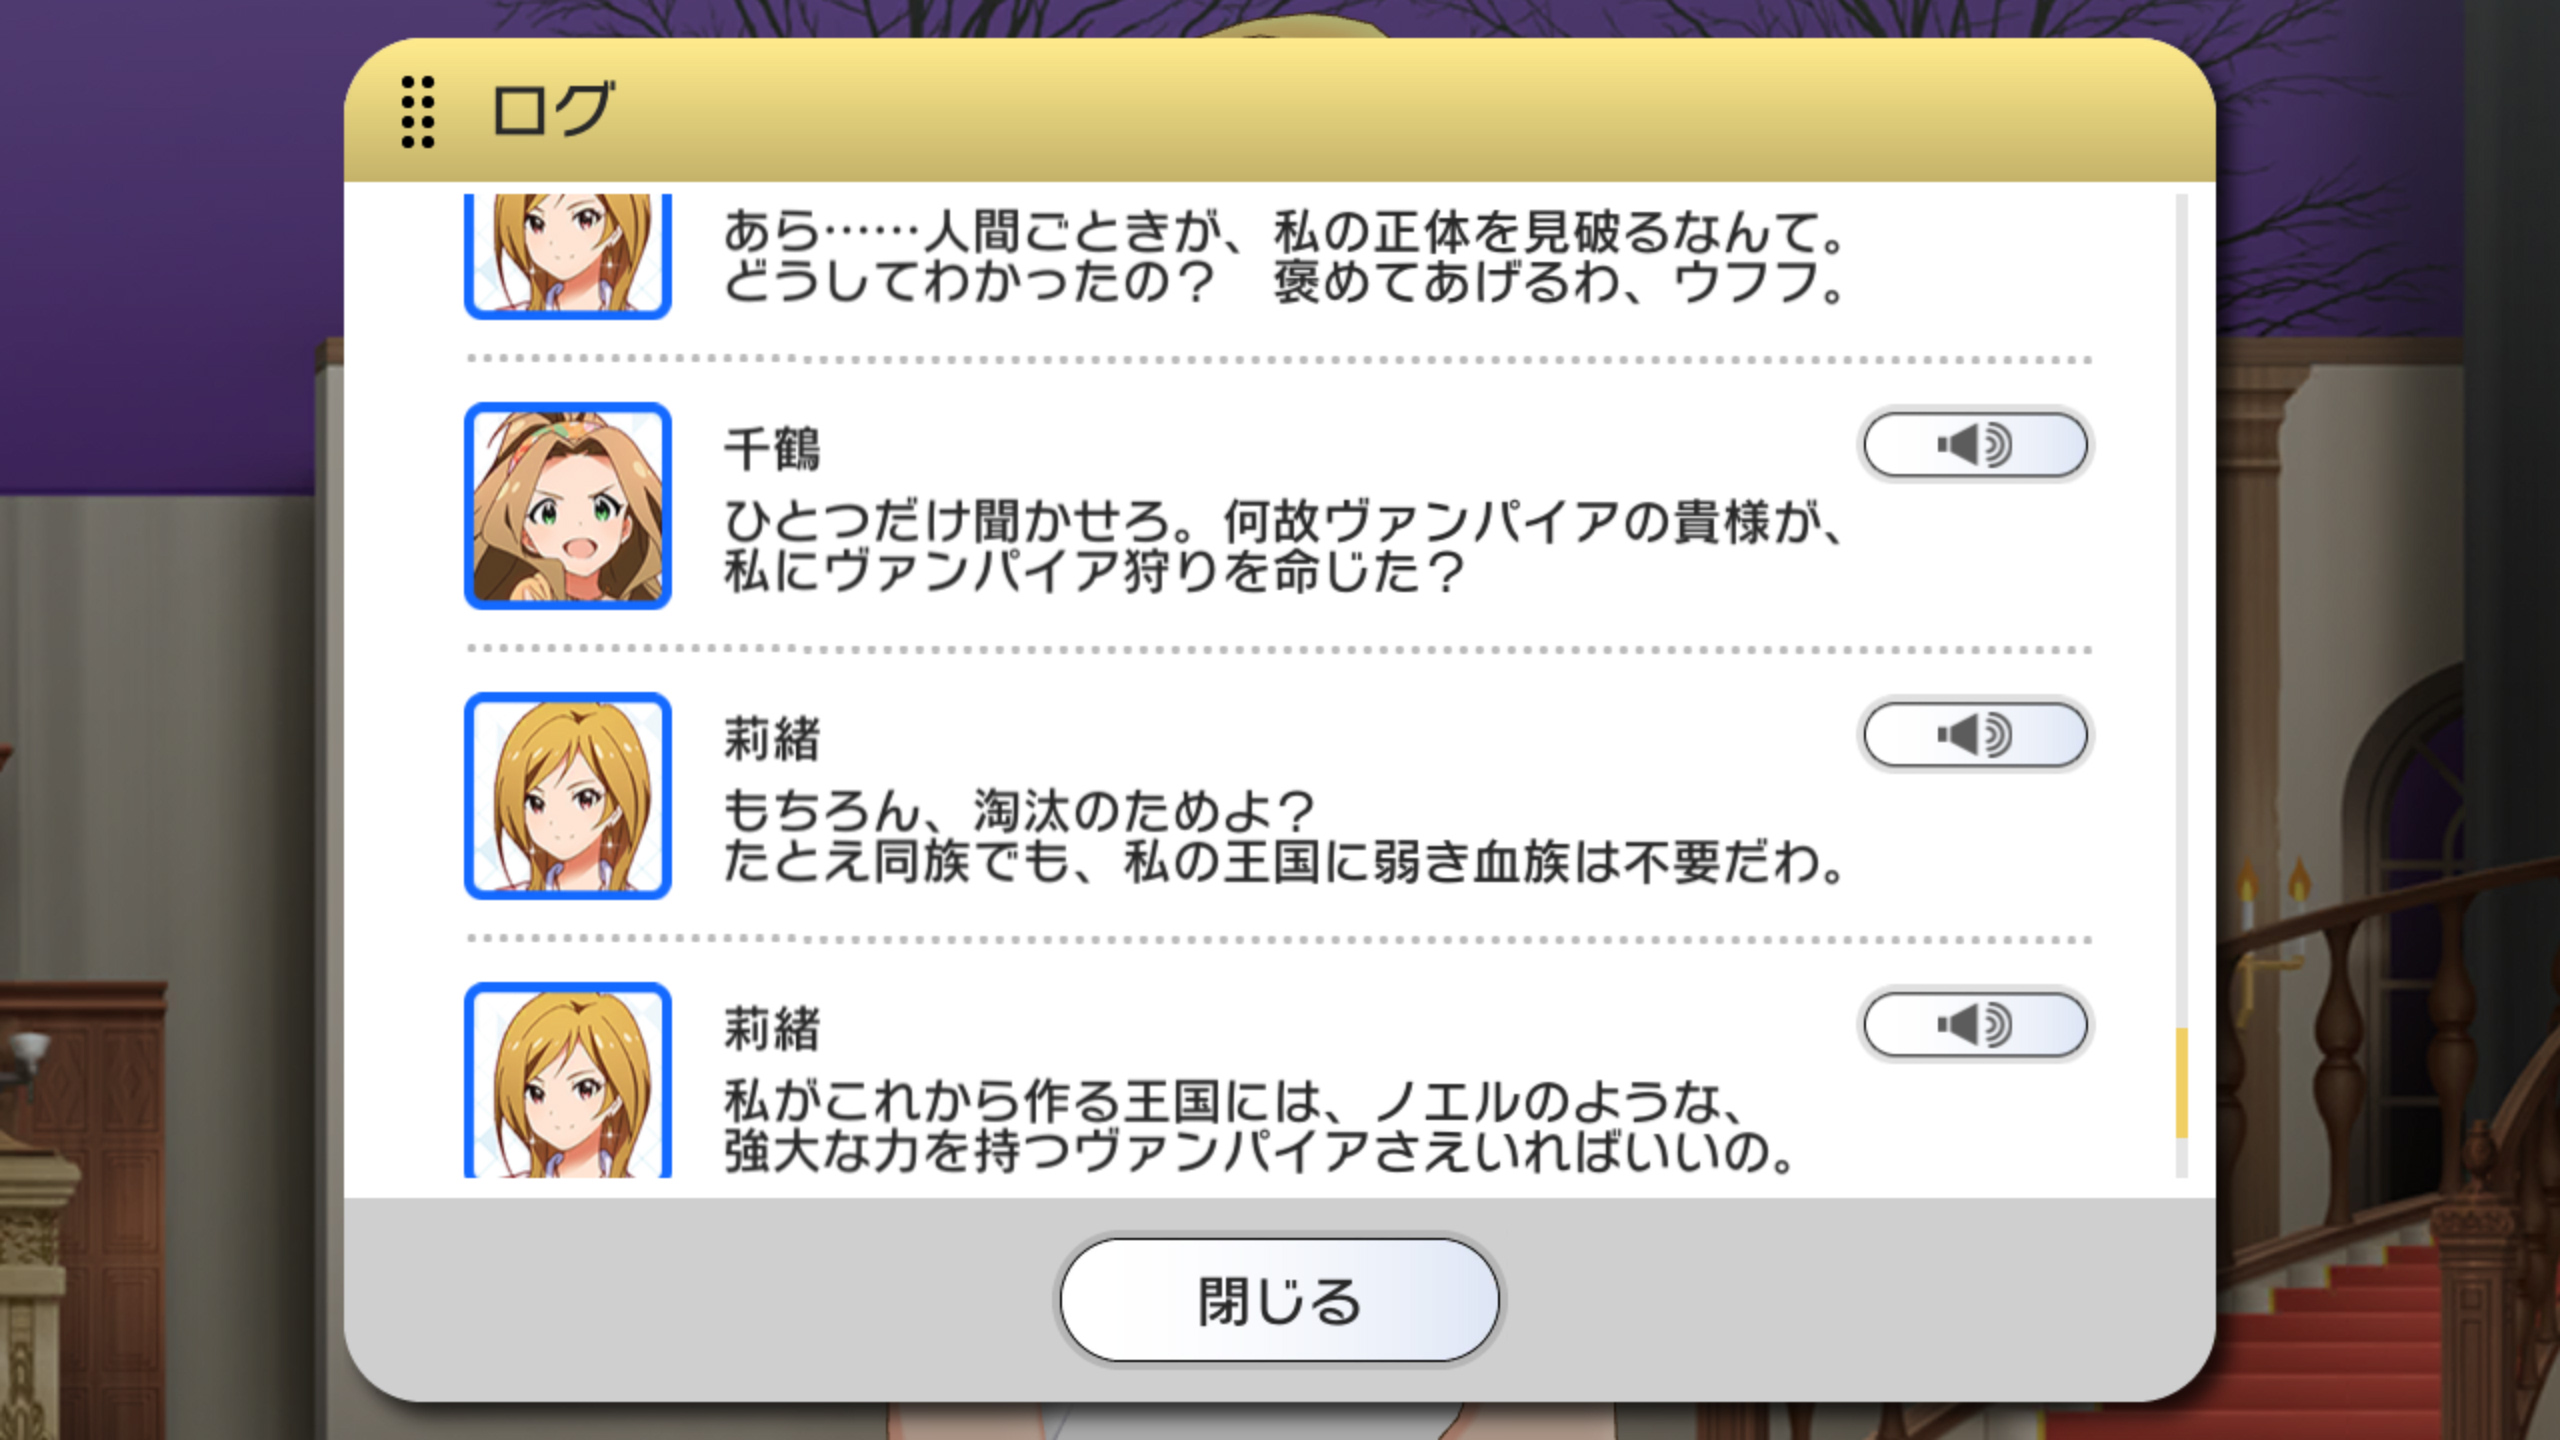Screen dimensions: 2560x1440
Task: Play voice for 莉緒's 淘汰のためよ line
Action: [x=1975, y=735]
